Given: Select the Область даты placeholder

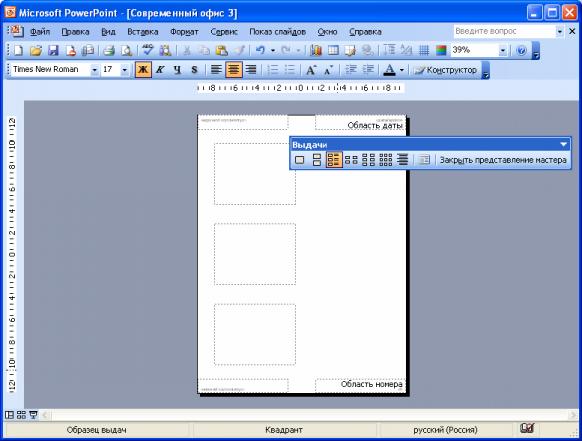Looking at the screenshot, I should coord(360,123).
